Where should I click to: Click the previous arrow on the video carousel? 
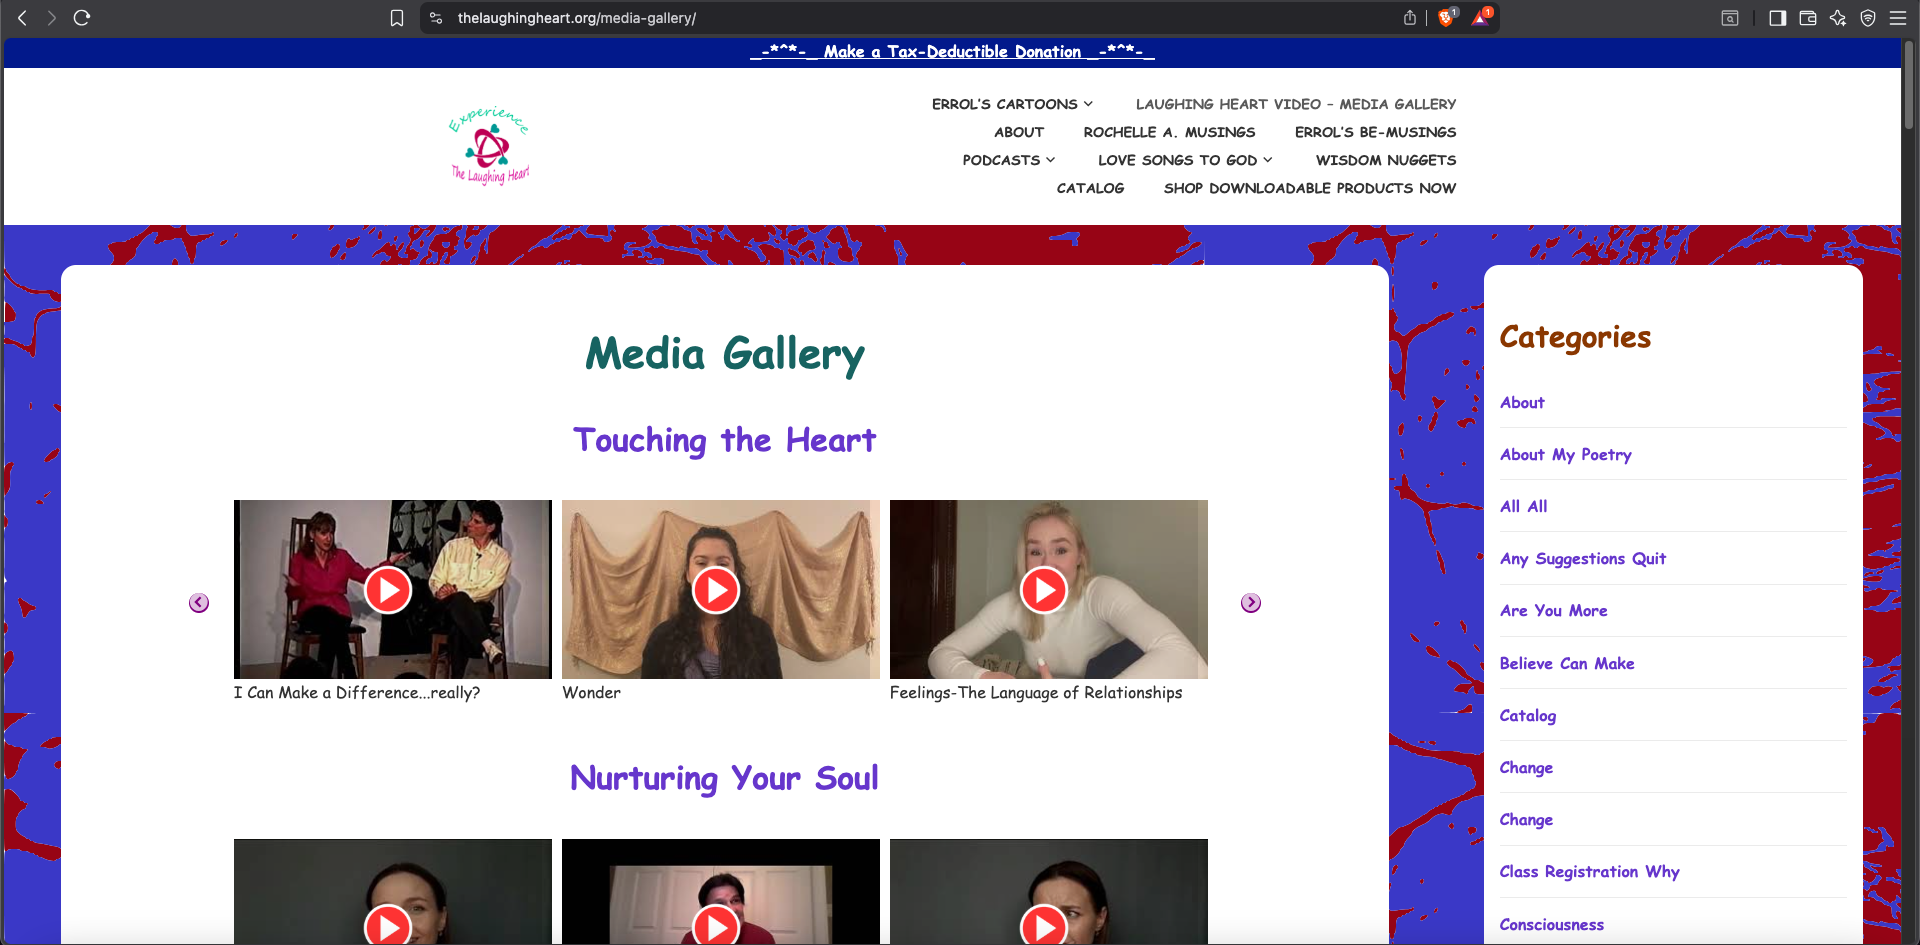(198, 602)
